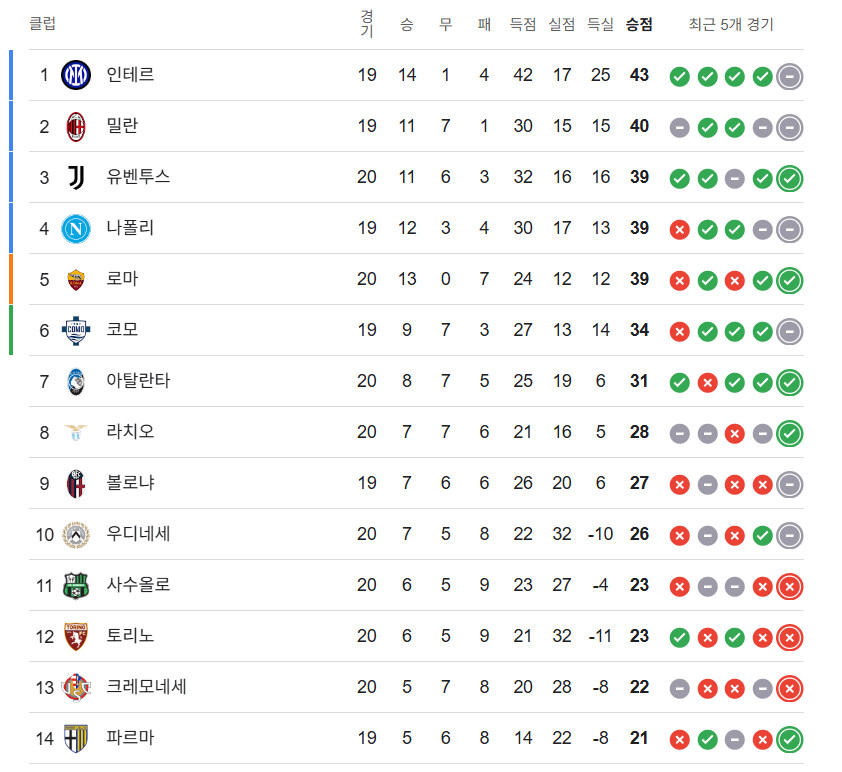Click the Parma shield logo
The width and height of the screenshot is (842, 772).
point(76,739)
